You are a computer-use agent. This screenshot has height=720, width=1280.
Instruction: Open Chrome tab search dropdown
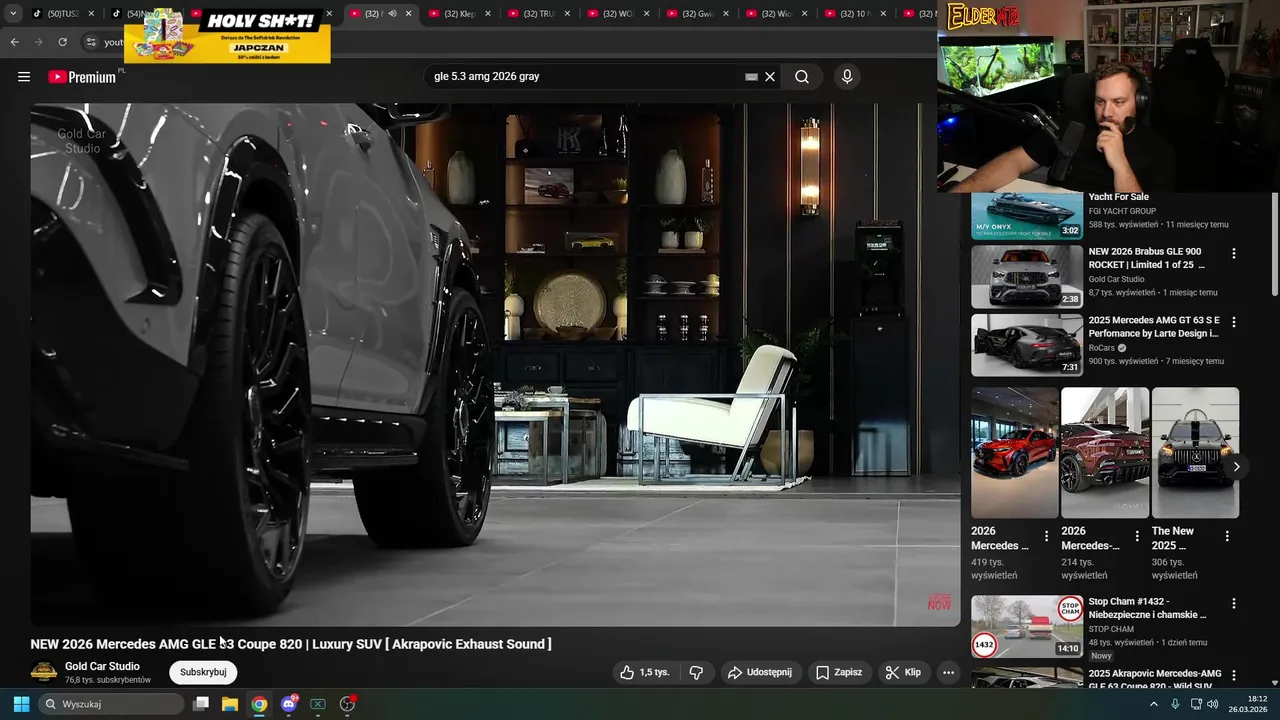point(13,14)
